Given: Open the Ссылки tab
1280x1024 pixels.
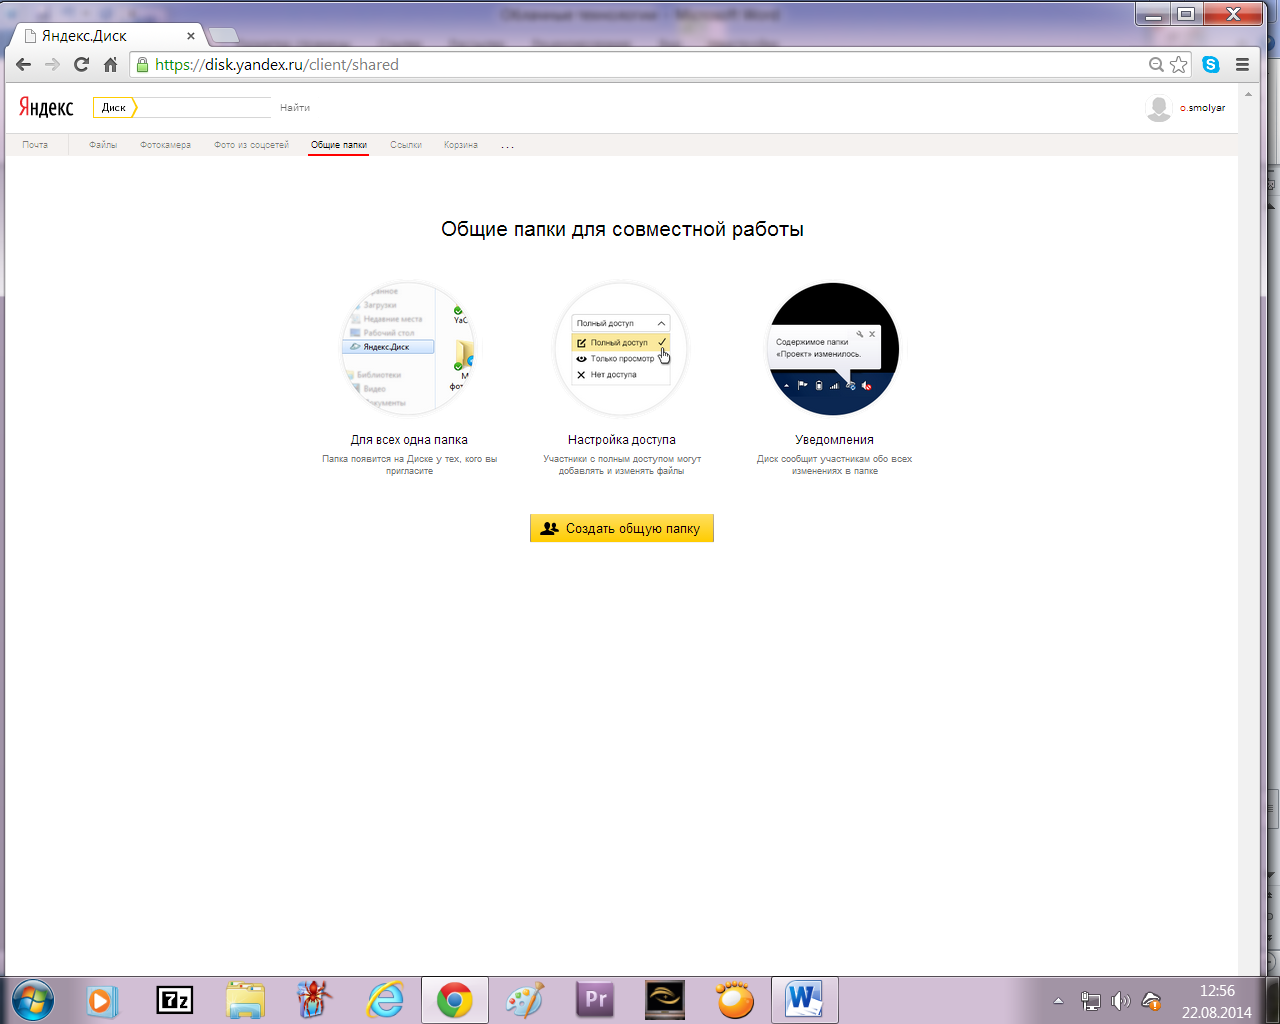Looking at the screenshot, I should [406, 145].
